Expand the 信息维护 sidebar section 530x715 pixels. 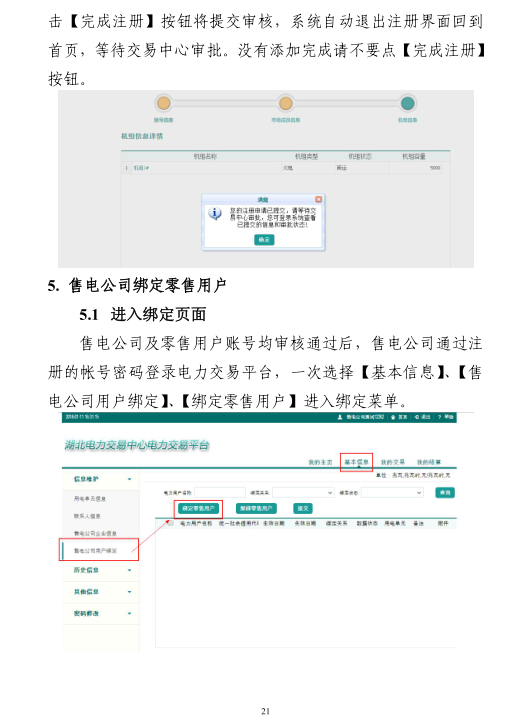click(101, 479)
